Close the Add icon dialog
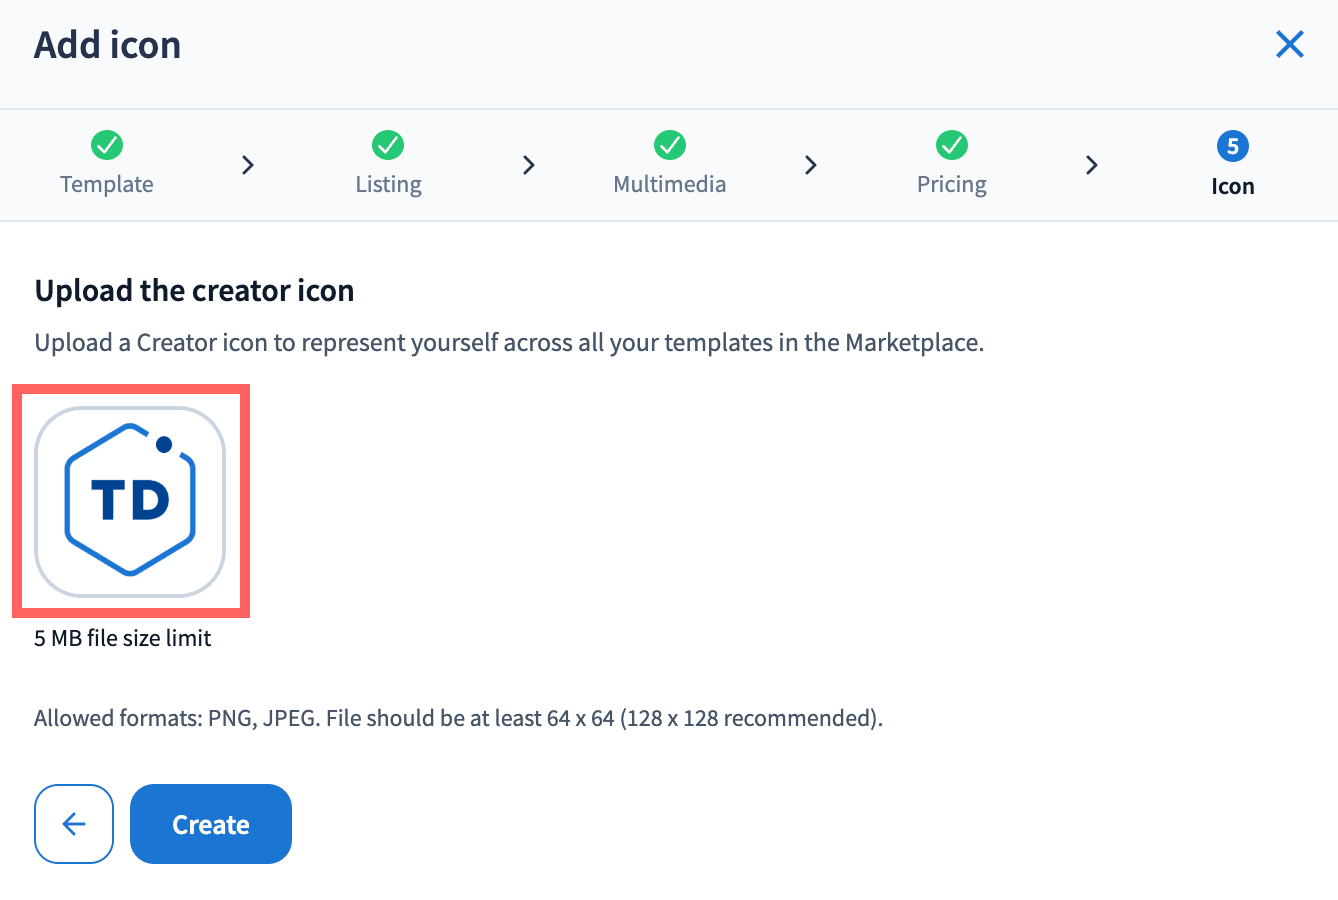The image size is (1338, 900). pos(1289,44)
